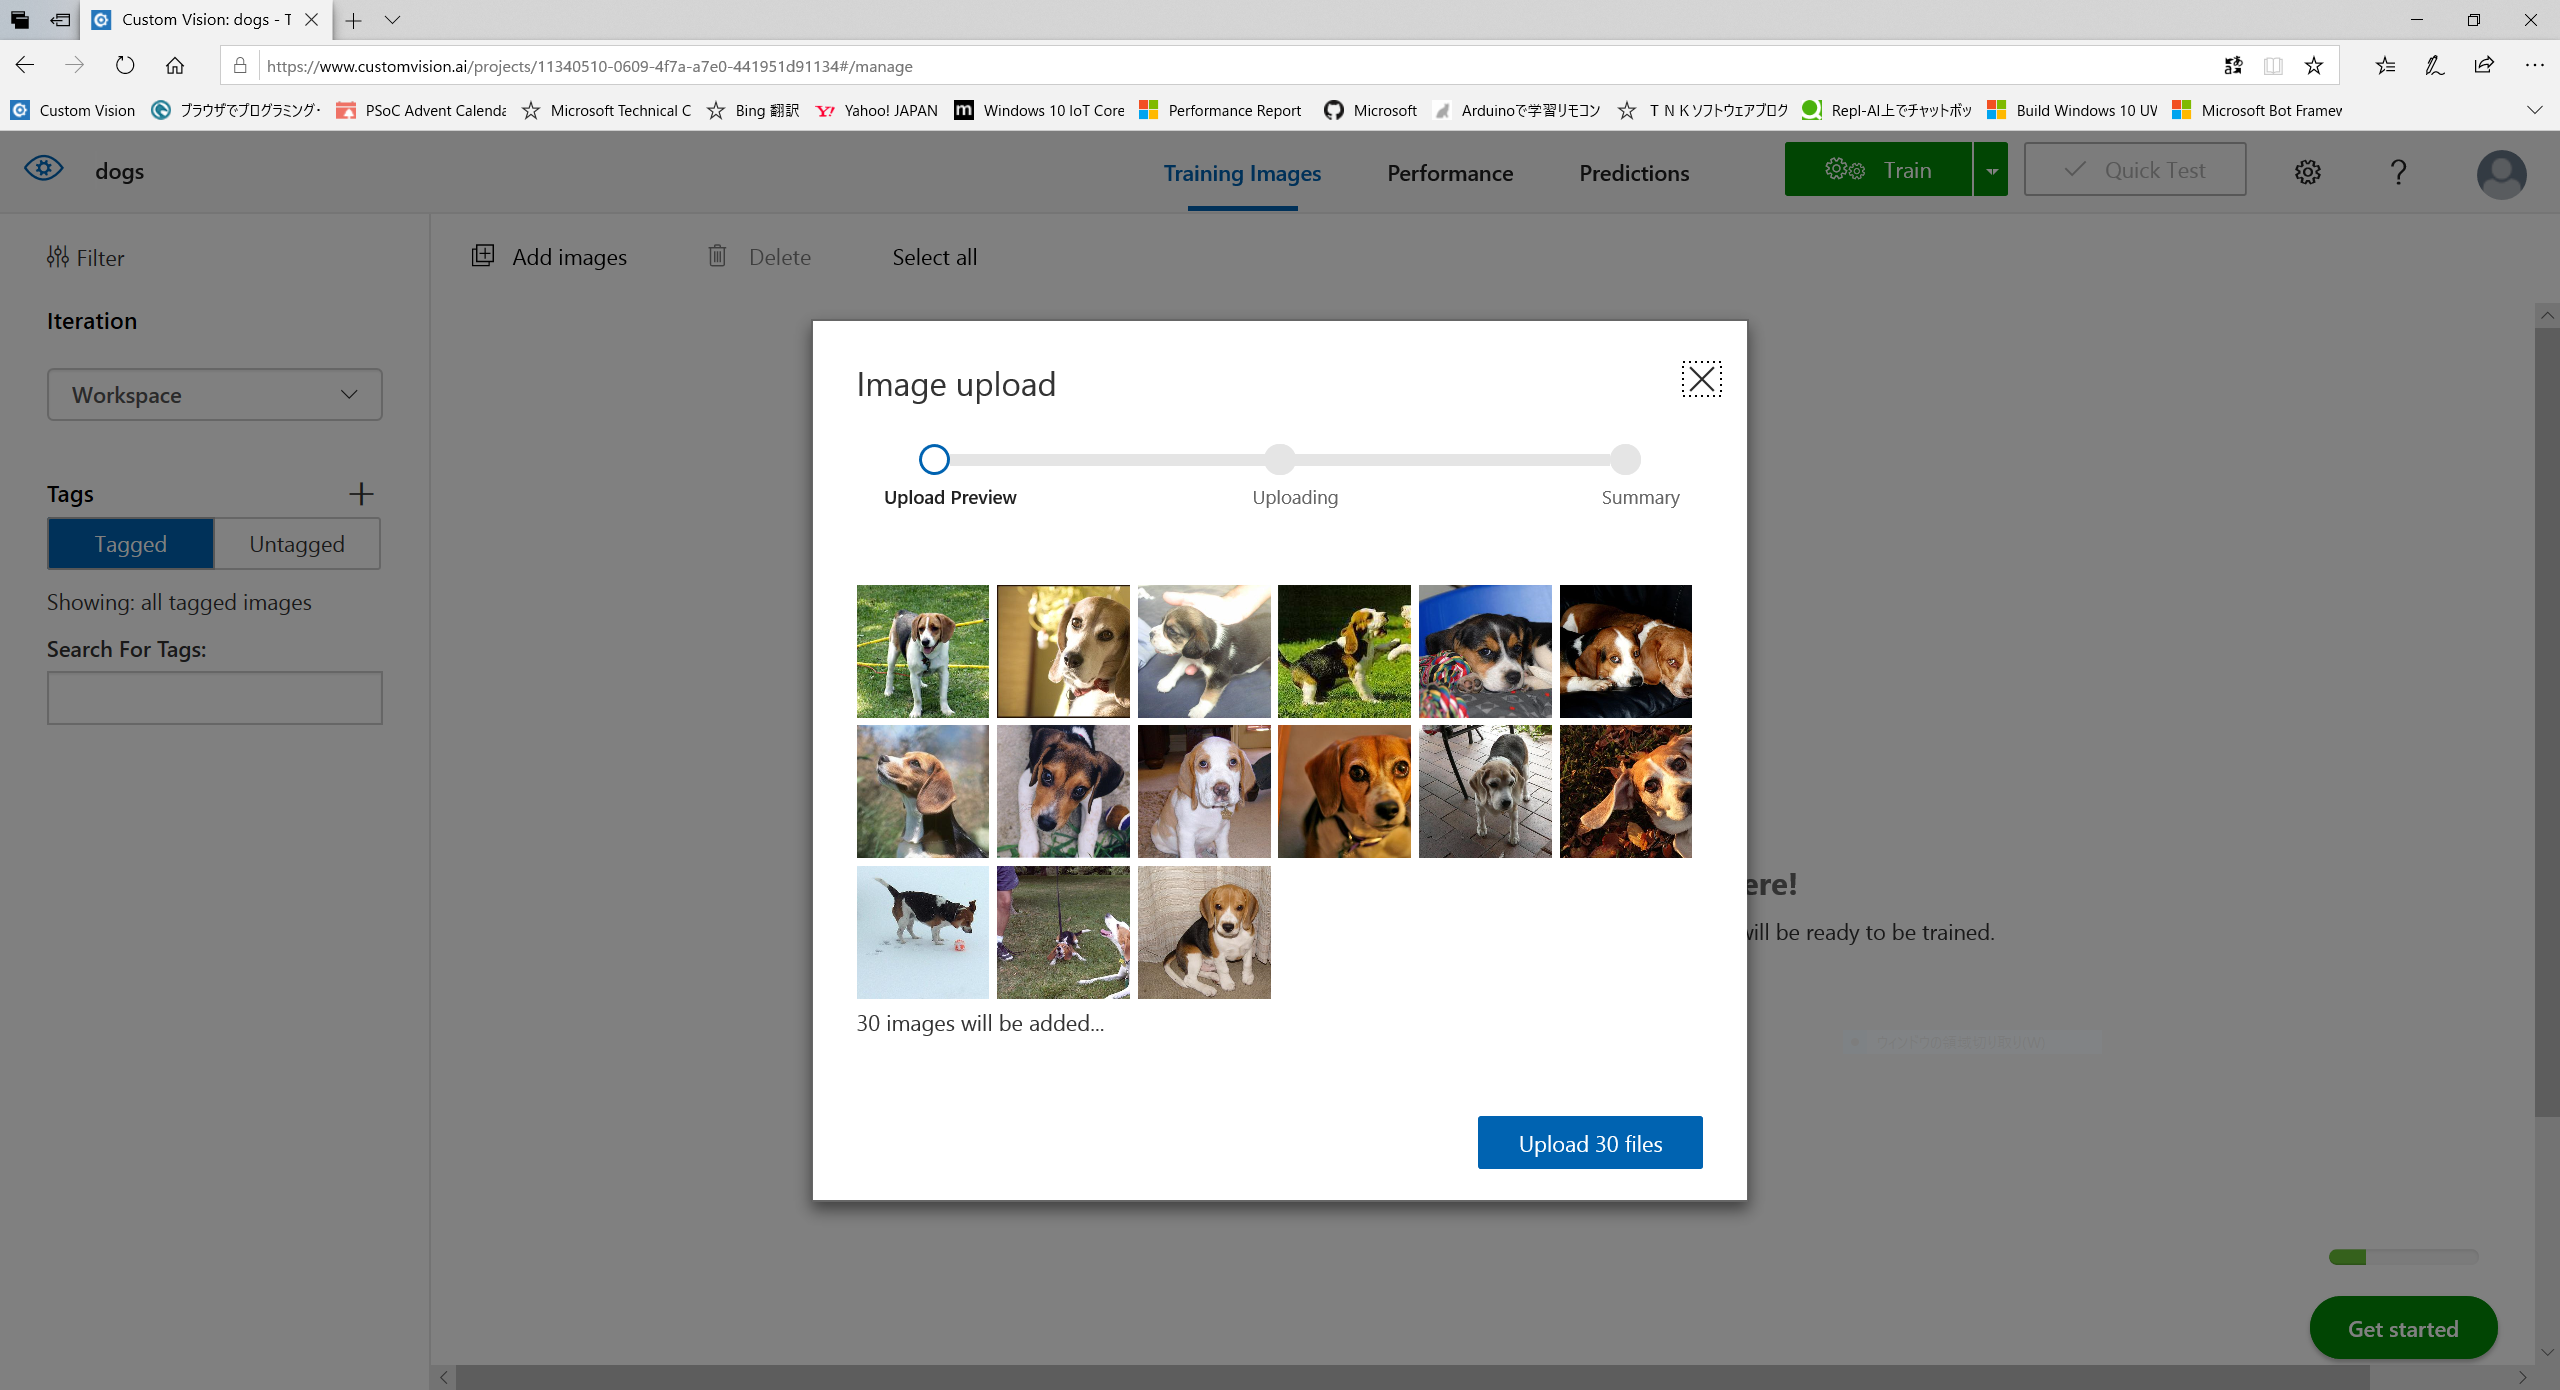Expand the favorites bar overflow chevron
2560x1390 pixels.
pos(2533,110)
